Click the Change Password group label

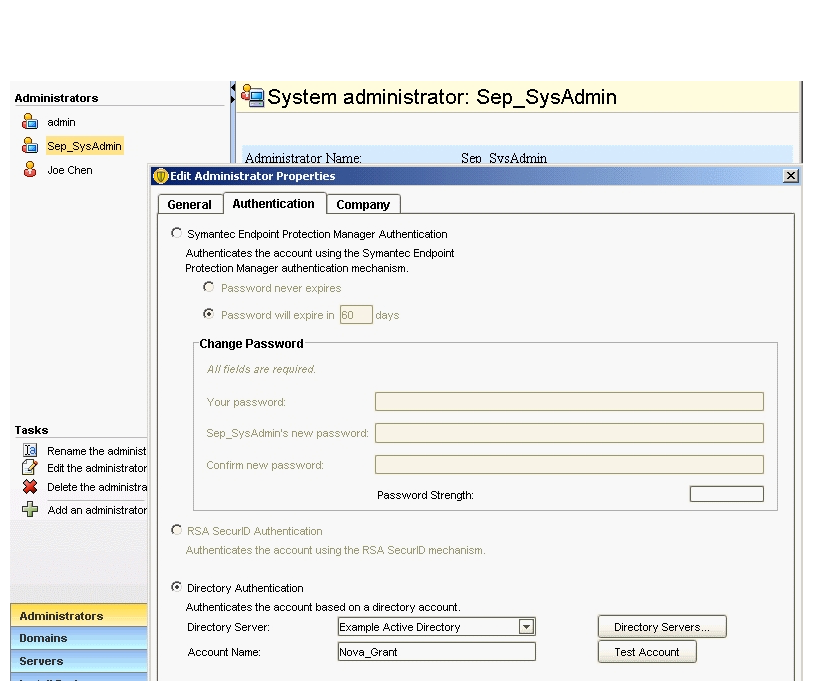(251, 344)
